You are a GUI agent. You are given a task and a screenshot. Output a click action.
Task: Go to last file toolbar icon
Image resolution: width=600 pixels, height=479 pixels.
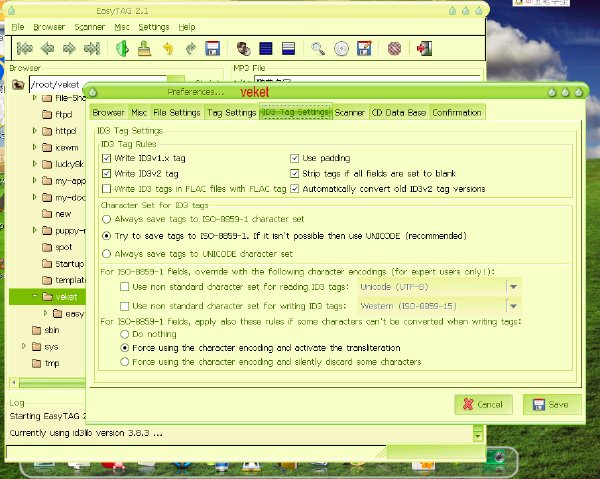click(x=92, y=49)
